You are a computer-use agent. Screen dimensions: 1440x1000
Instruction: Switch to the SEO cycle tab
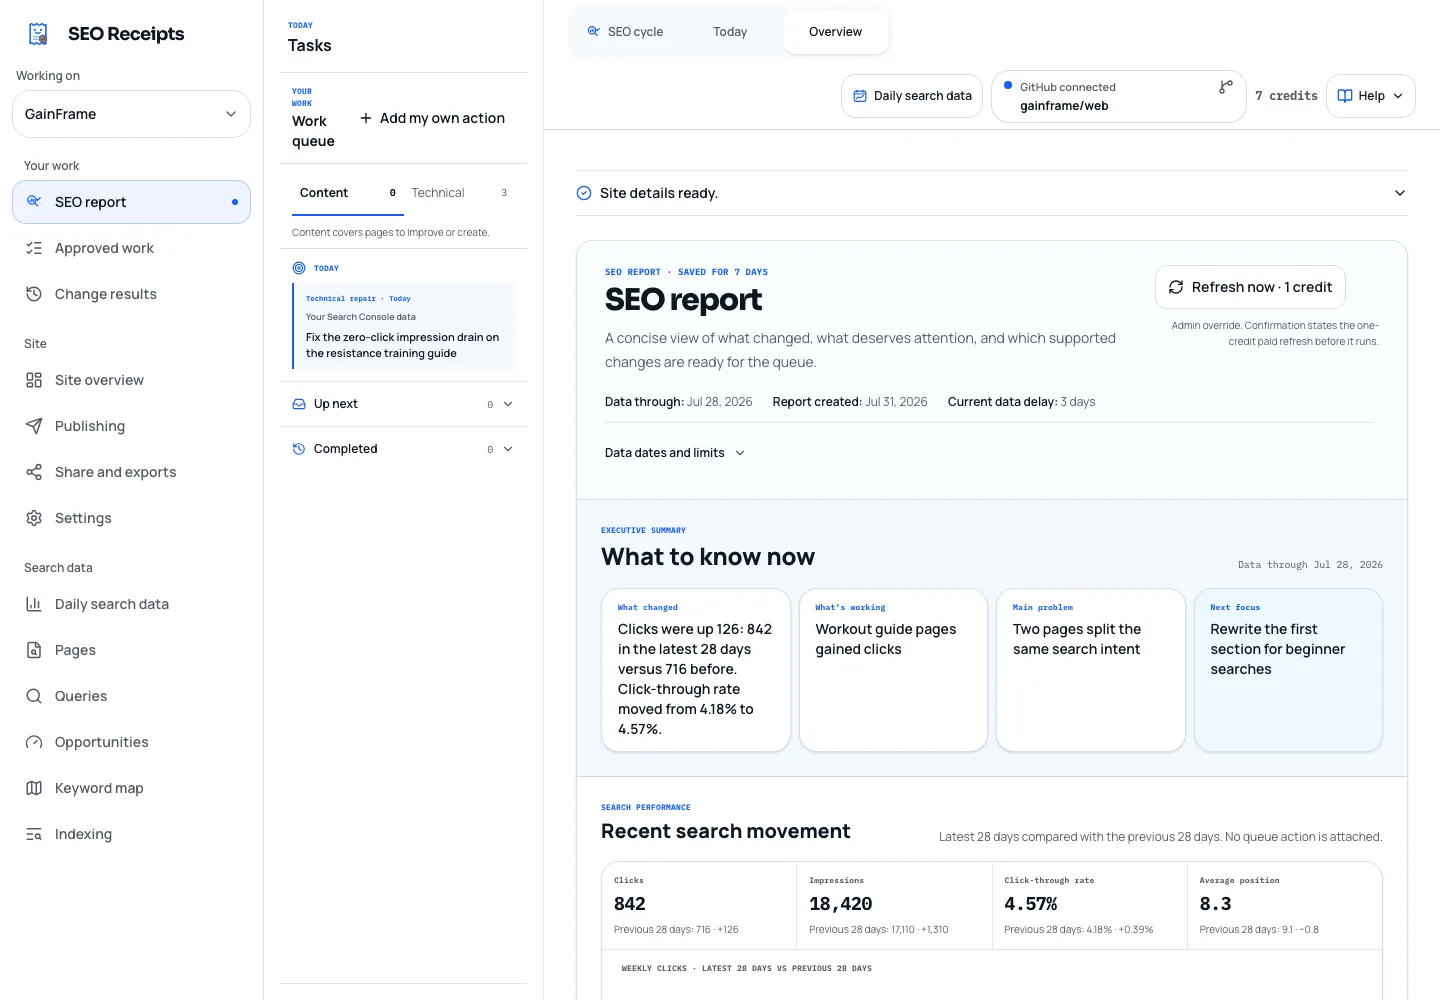625,32
